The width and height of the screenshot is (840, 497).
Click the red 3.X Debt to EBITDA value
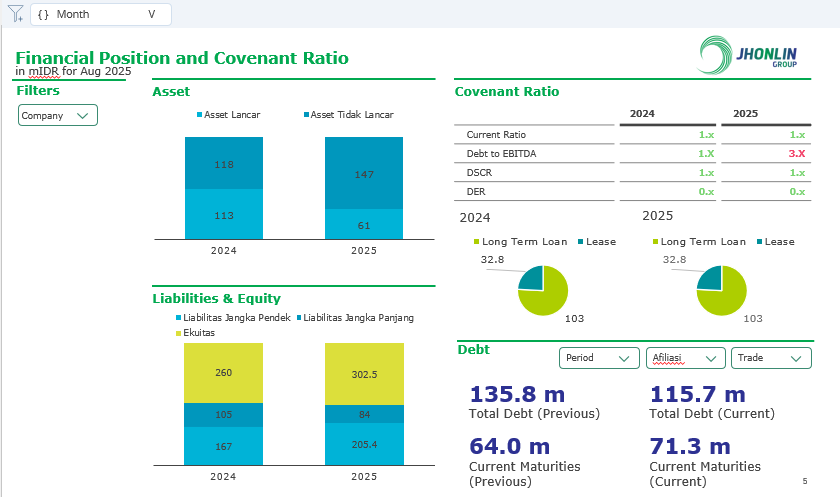tap(797, 154)
